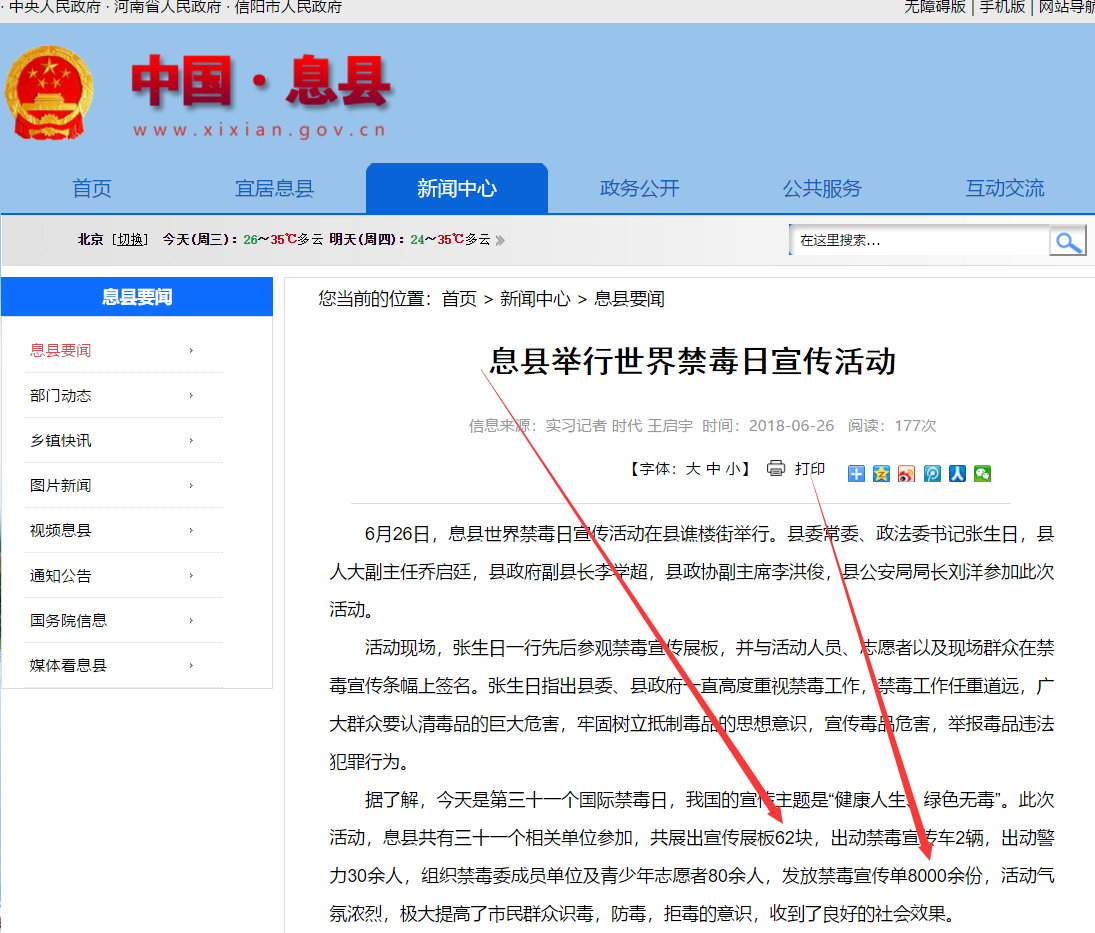Set font size to small (小)
This screenshot has width=1095, height=933.
pos(733,469)
